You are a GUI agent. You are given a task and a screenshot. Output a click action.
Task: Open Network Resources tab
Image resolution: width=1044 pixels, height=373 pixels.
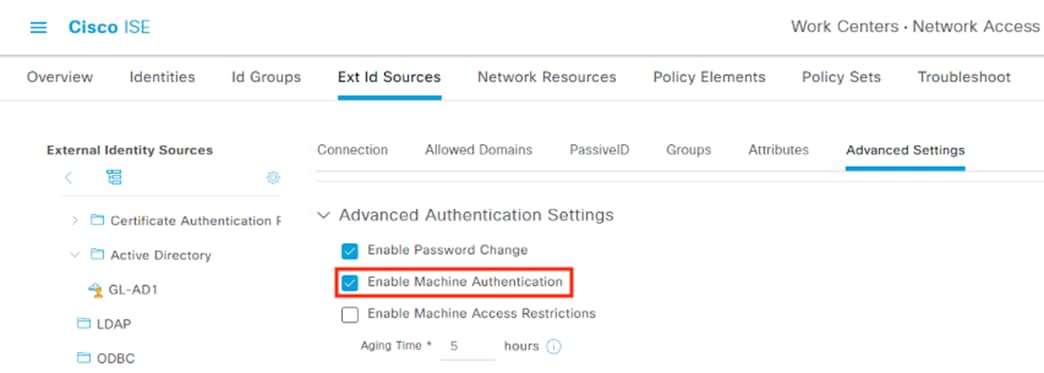[547, 77]
